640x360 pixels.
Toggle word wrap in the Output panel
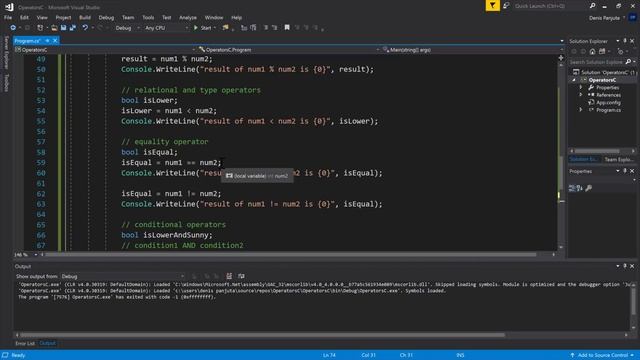tap(241, 276)
